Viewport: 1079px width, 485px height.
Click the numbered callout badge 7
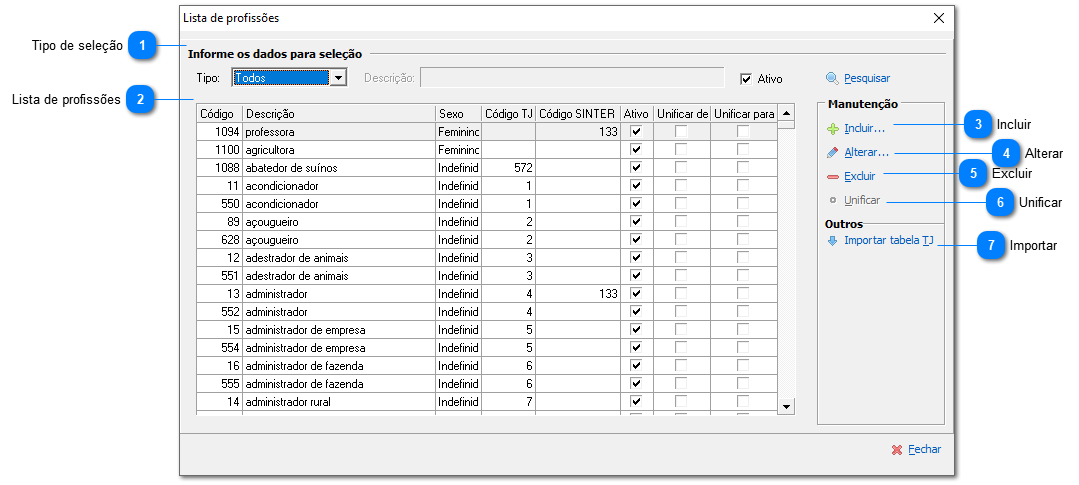click(x=990, y=245)
